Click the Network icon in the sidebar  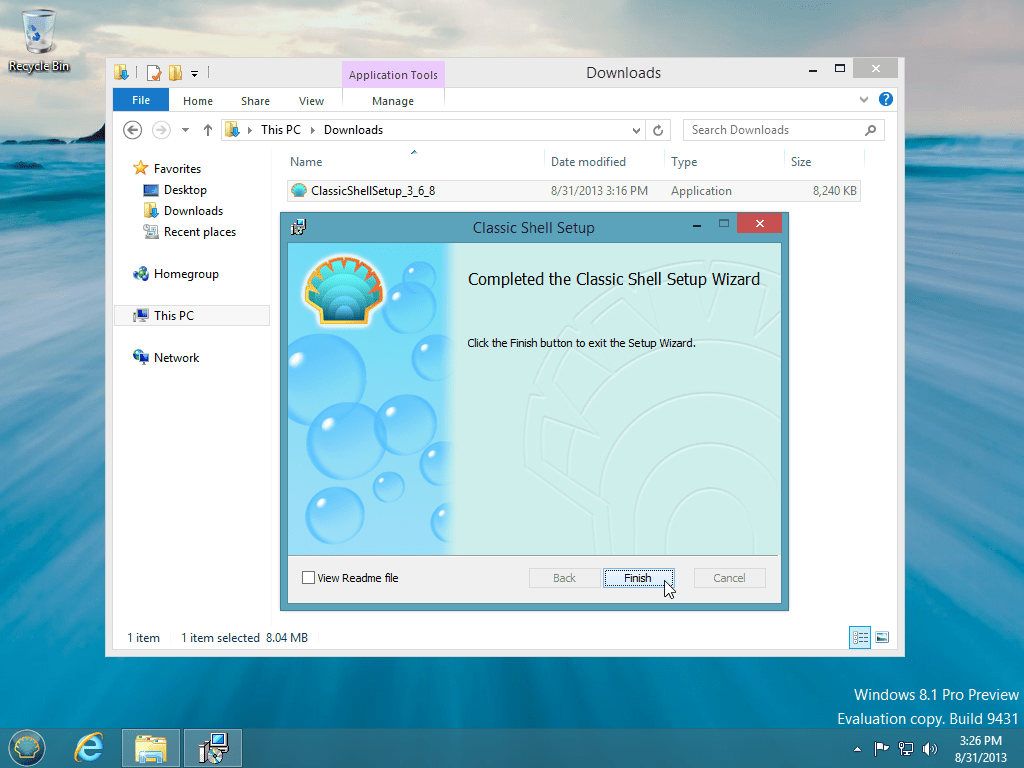(x=140, y=357)
